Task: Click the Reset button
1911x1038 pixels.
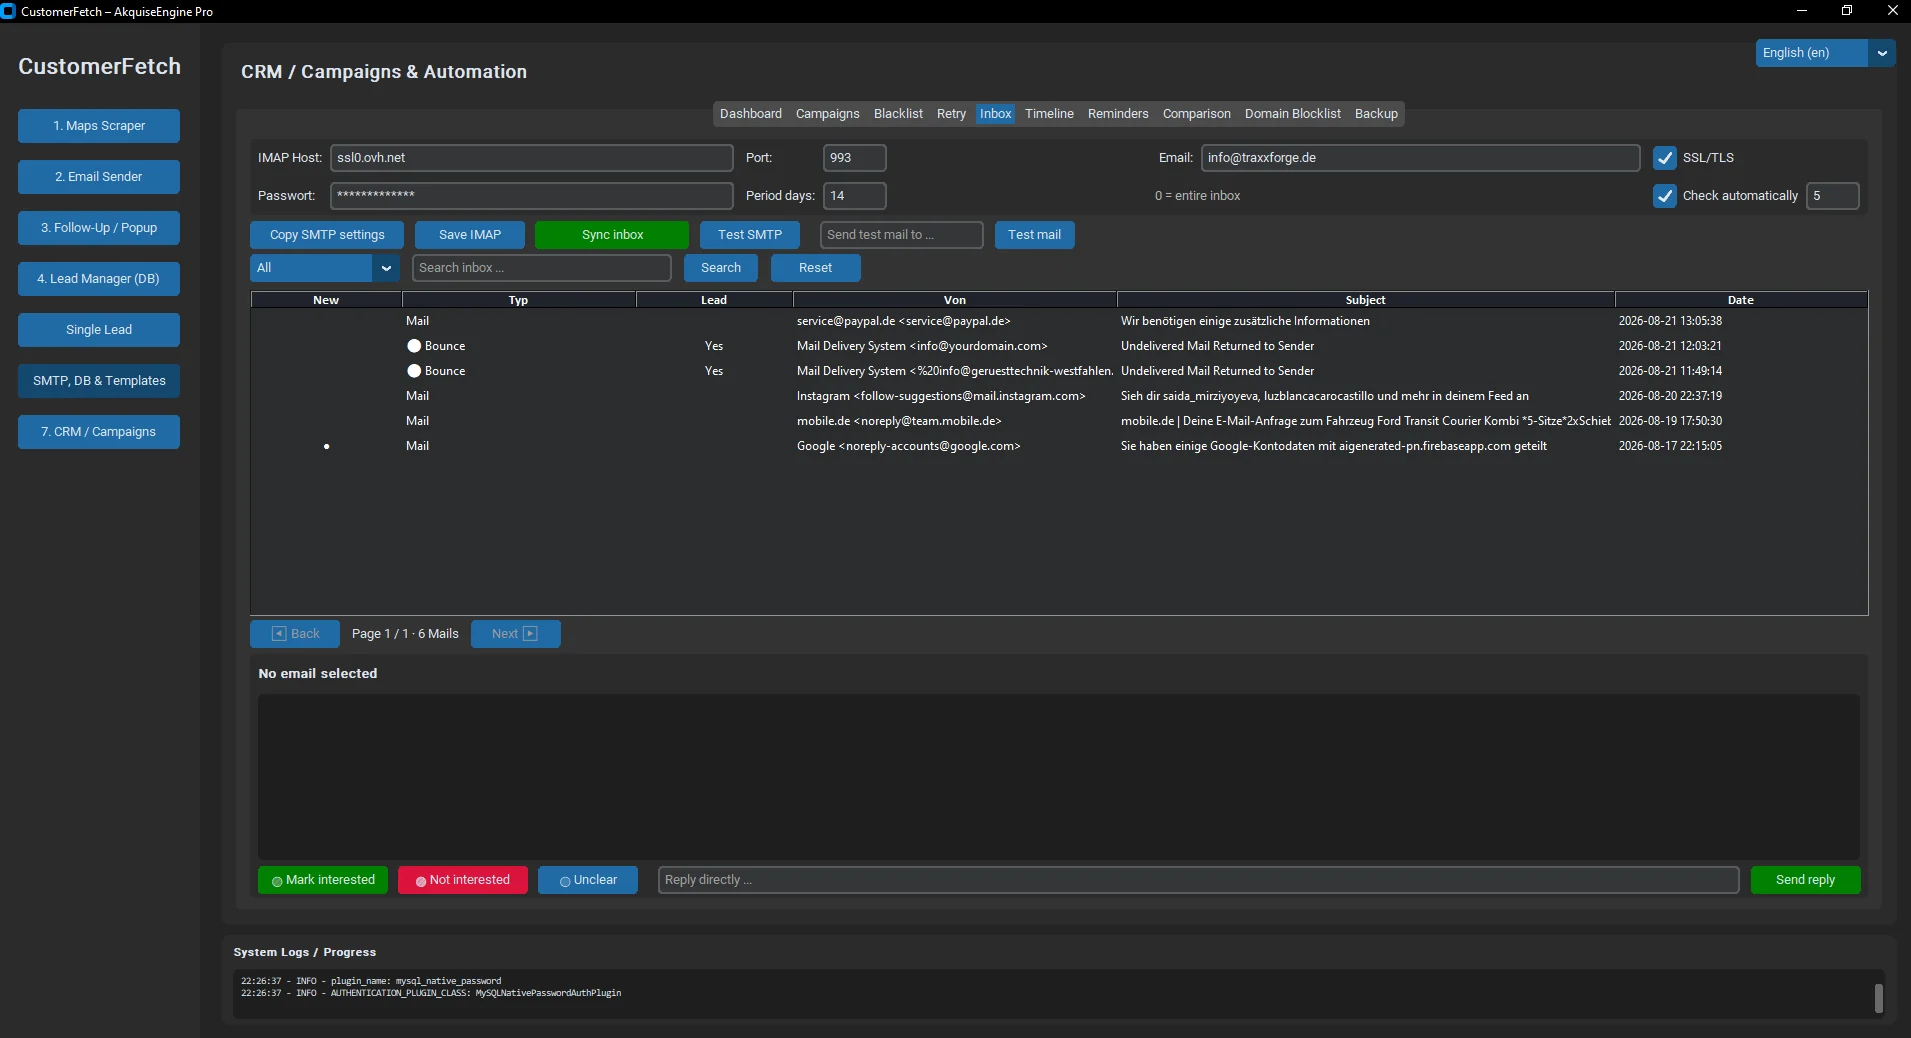Action: [x=815, y=268]
